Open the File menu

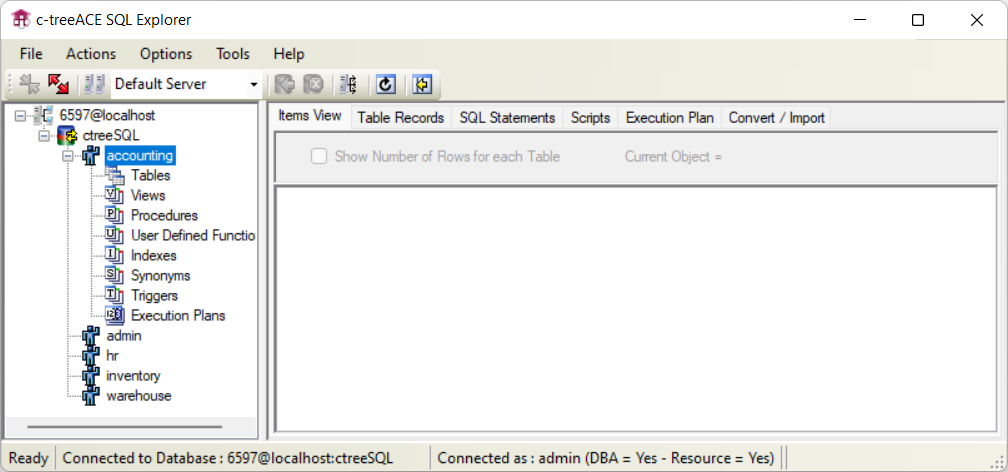point(31,54)
